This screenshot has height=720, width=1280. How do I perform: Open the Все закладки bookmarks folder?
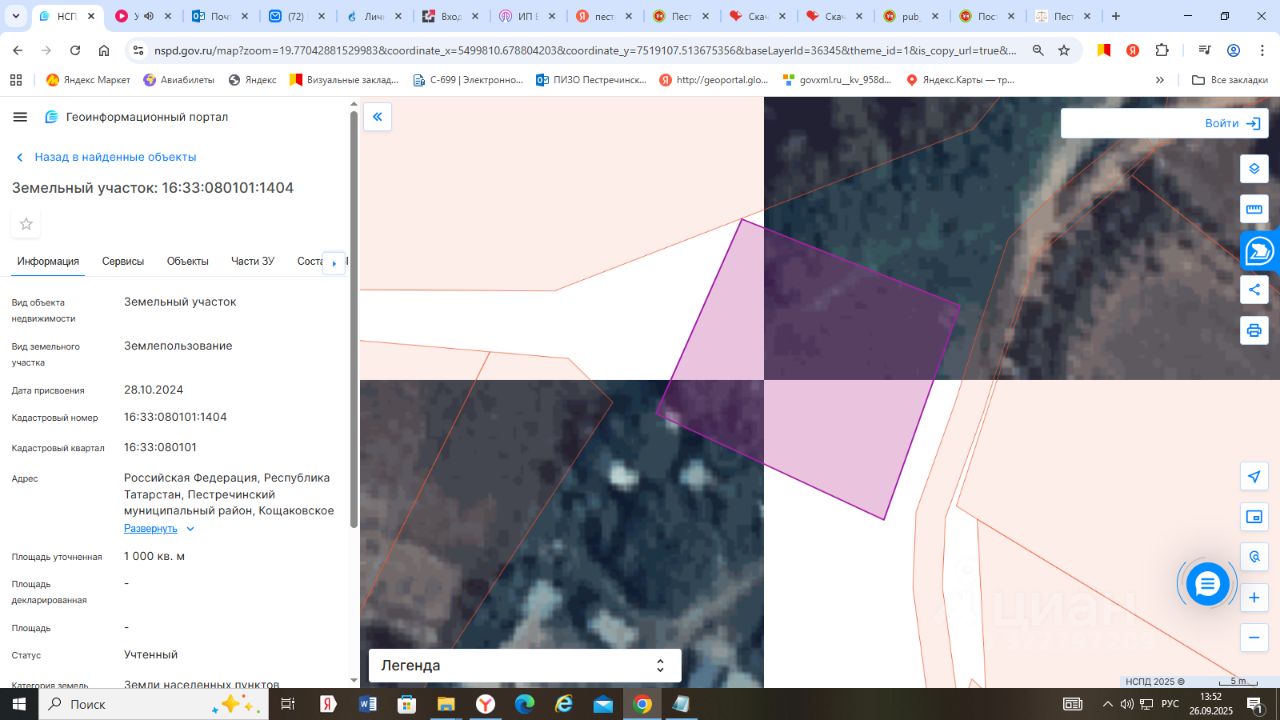(x=1230, y=80)
